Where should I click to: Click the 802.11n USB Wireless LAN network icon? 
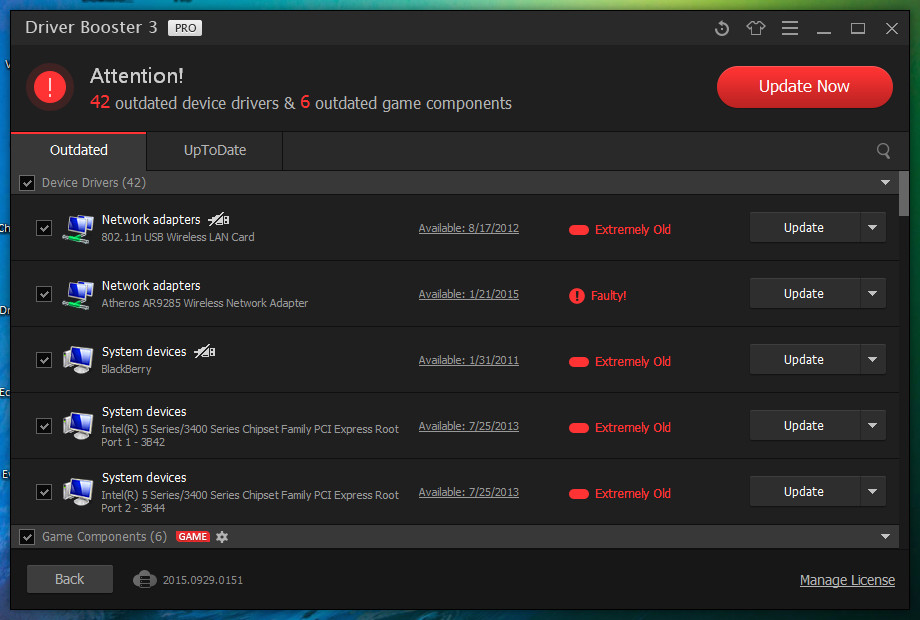(x=78, y=228)
